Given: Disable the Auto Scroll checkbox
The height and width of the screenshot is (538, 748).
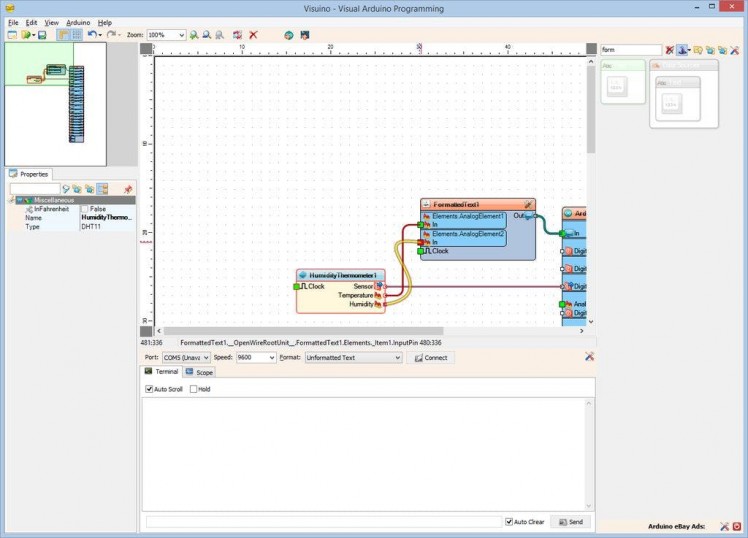Looking at the screenshot, I should [149, 389].
